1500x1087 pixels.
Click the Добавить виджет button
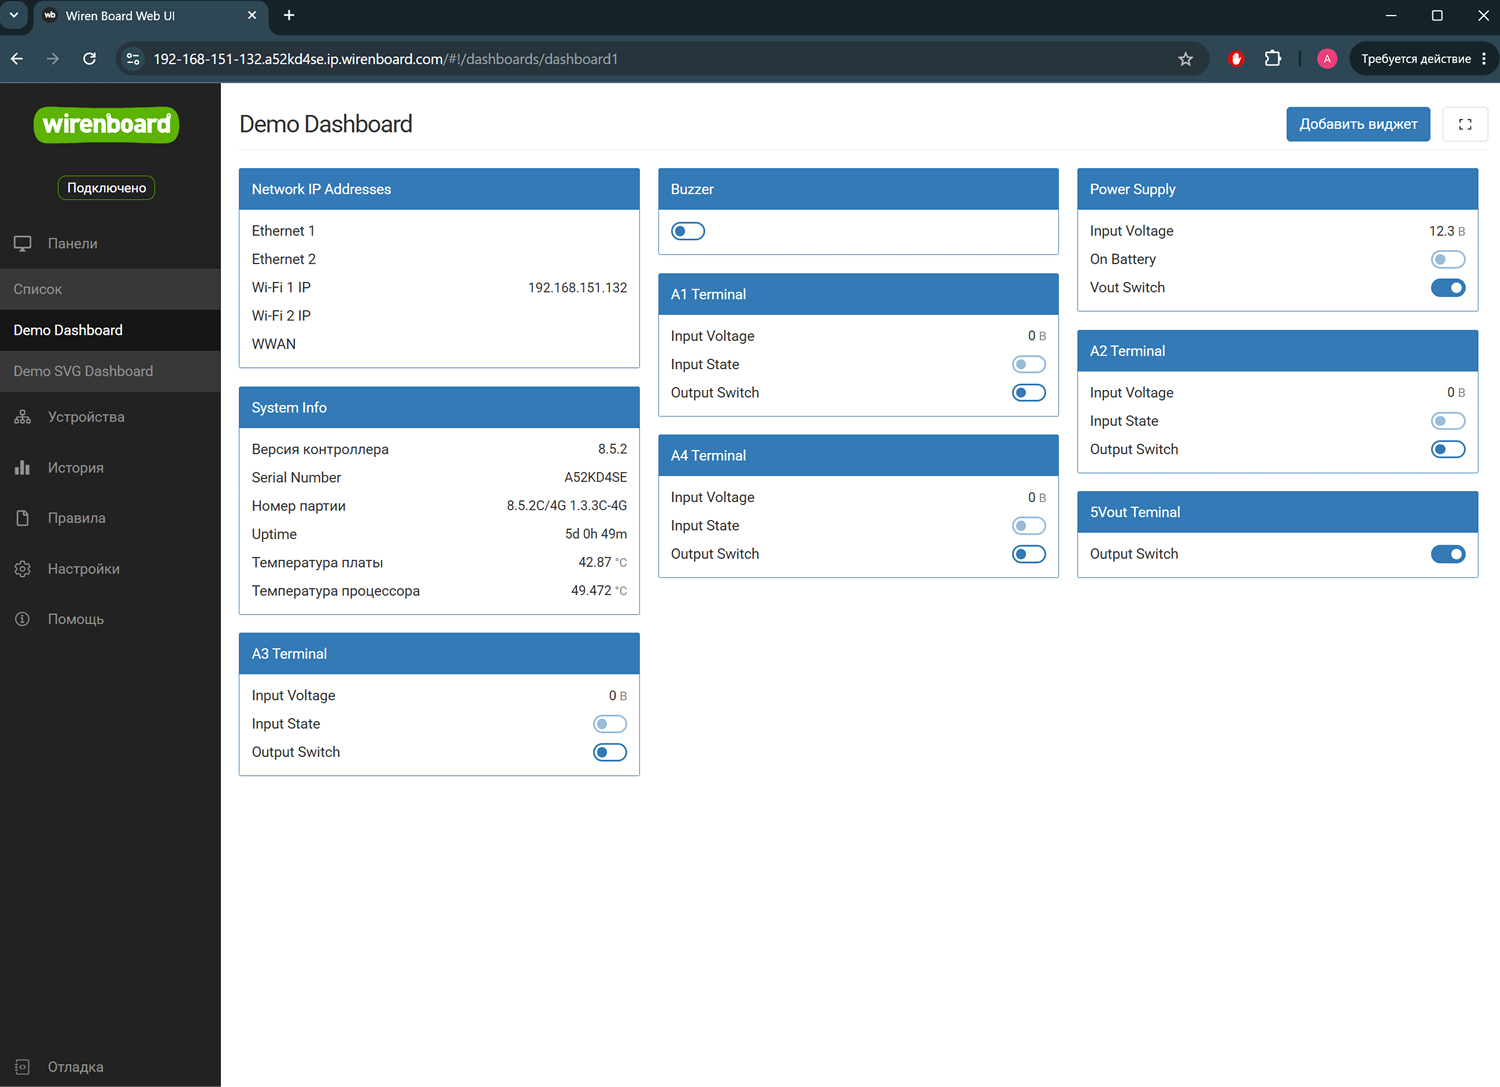(1358, 124)
